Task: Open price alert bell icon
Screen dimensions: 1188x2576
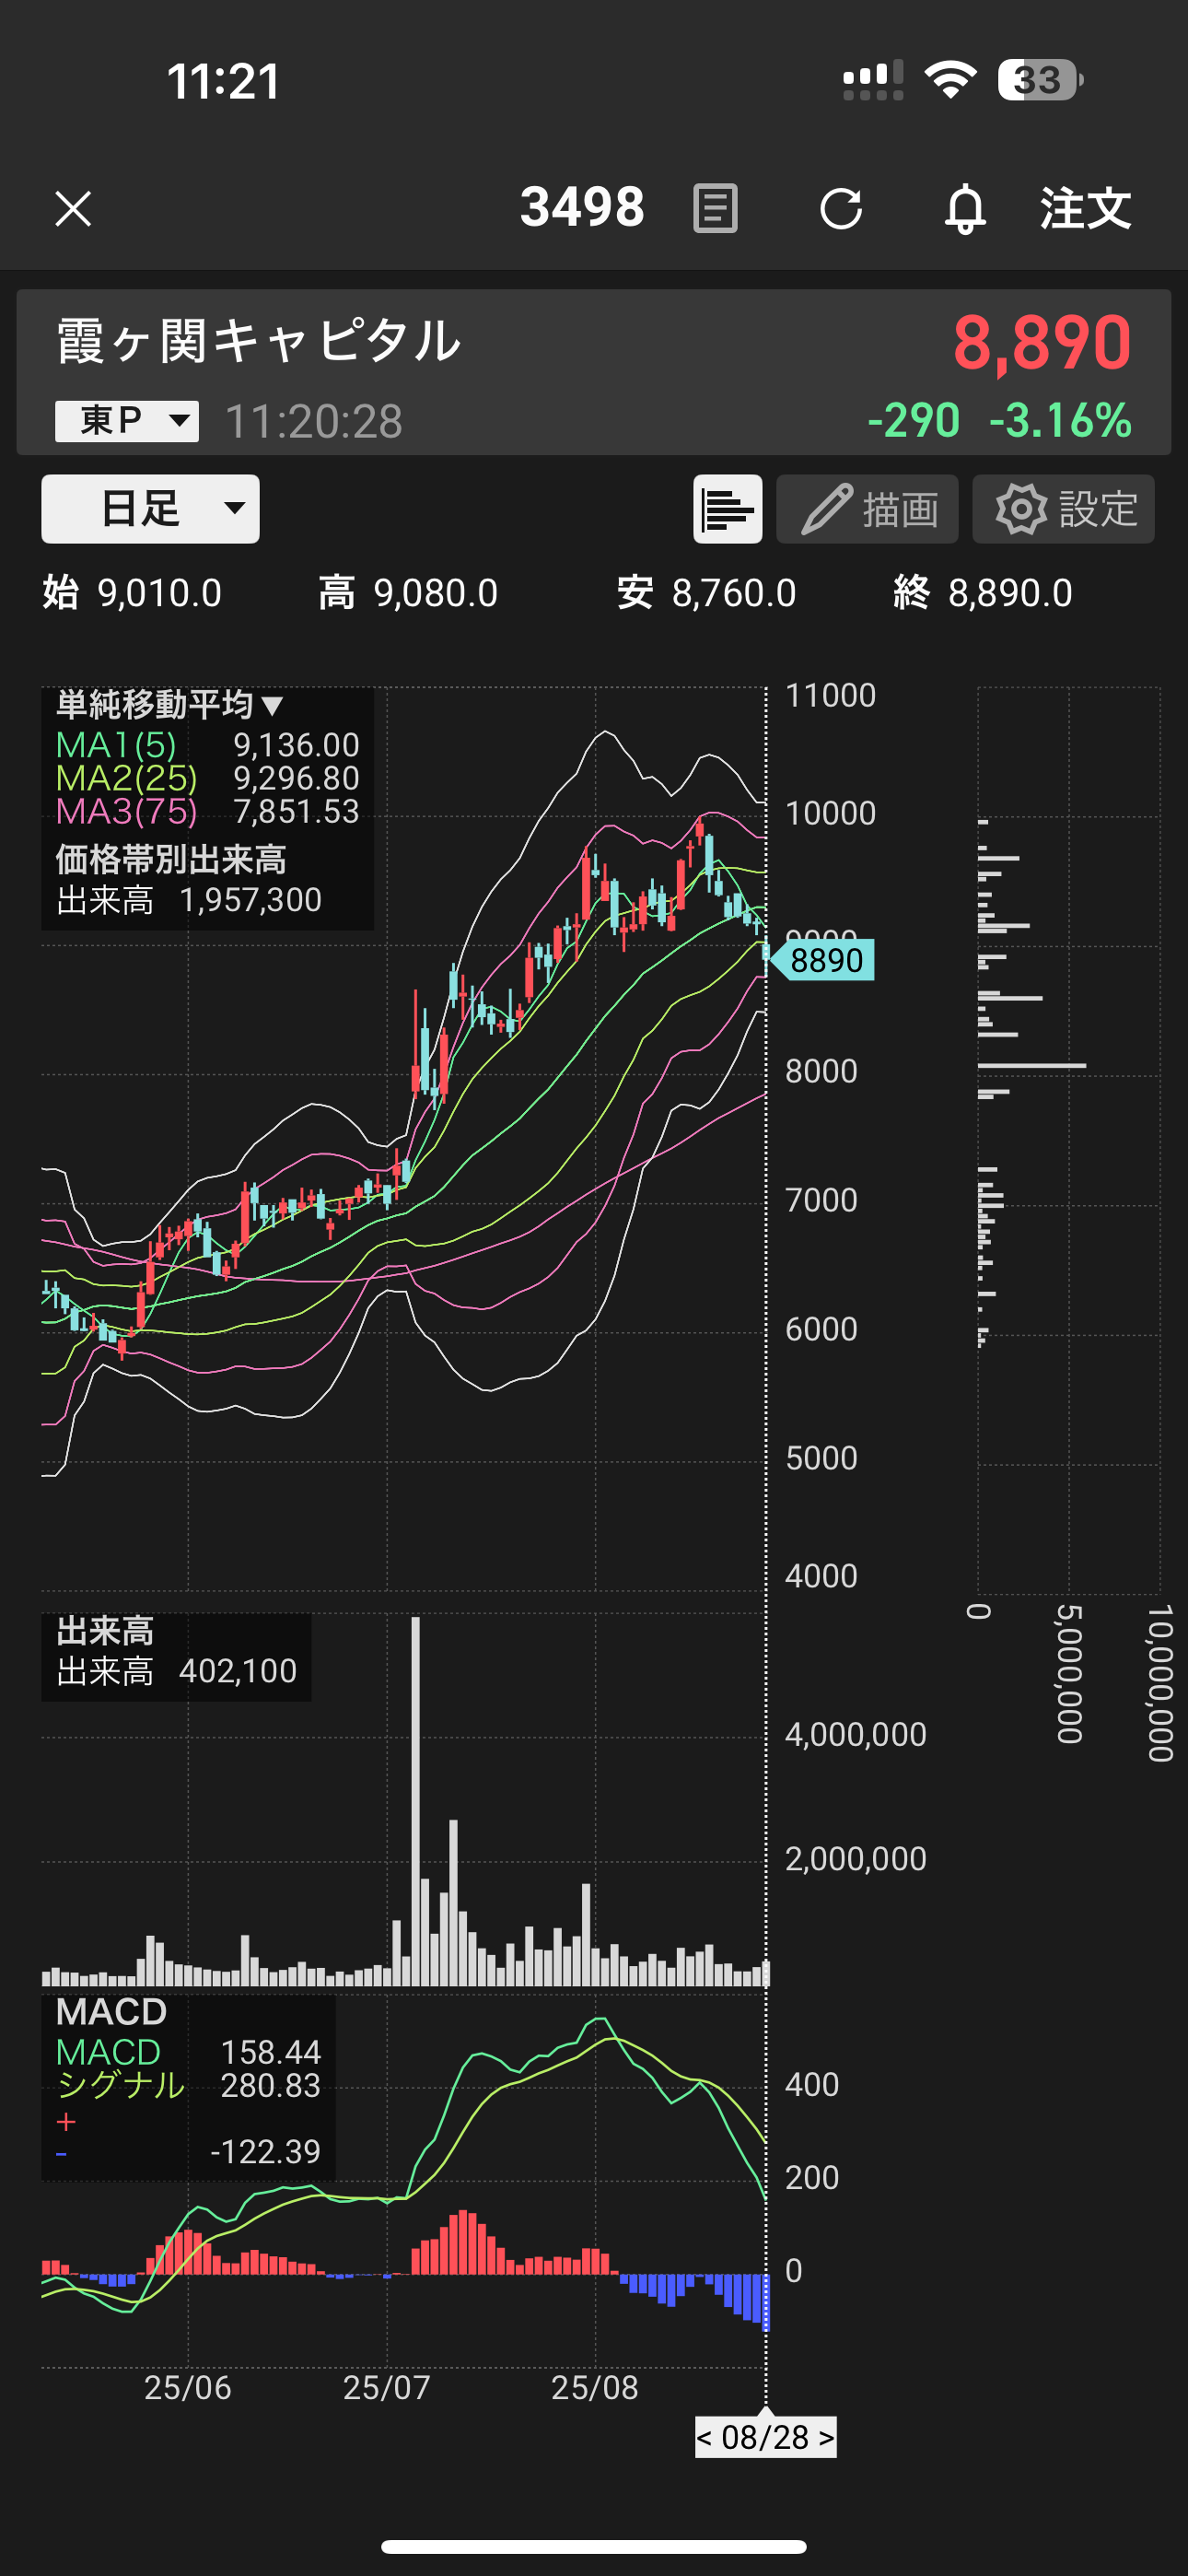Action: point(965,209)
